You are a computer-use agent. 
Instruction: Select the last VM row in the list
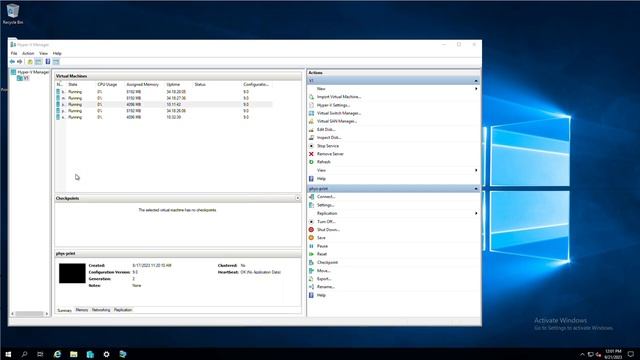tap(163, 117)
